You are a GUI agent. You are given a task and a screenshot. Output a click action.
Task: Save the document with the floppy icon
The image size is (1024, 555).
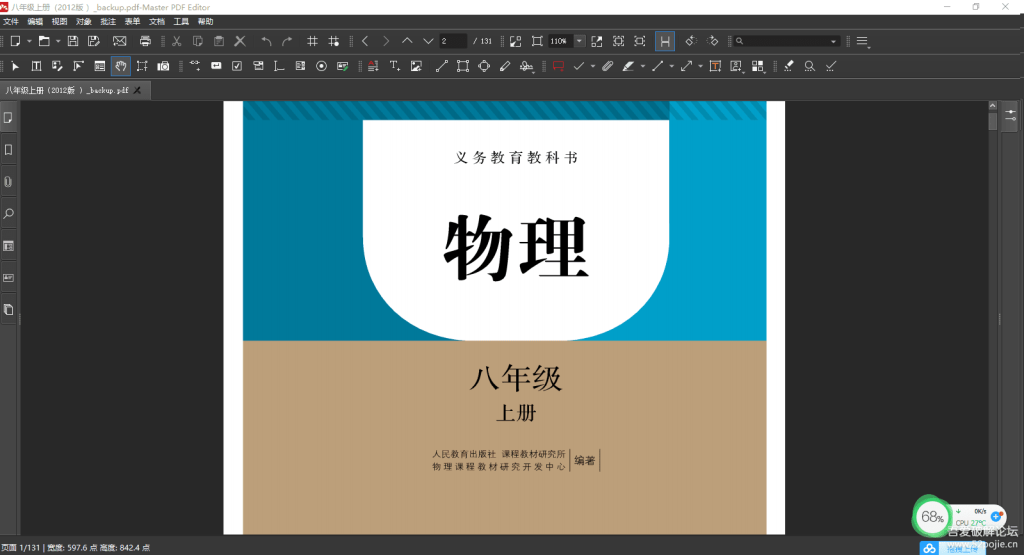[72, 41]
